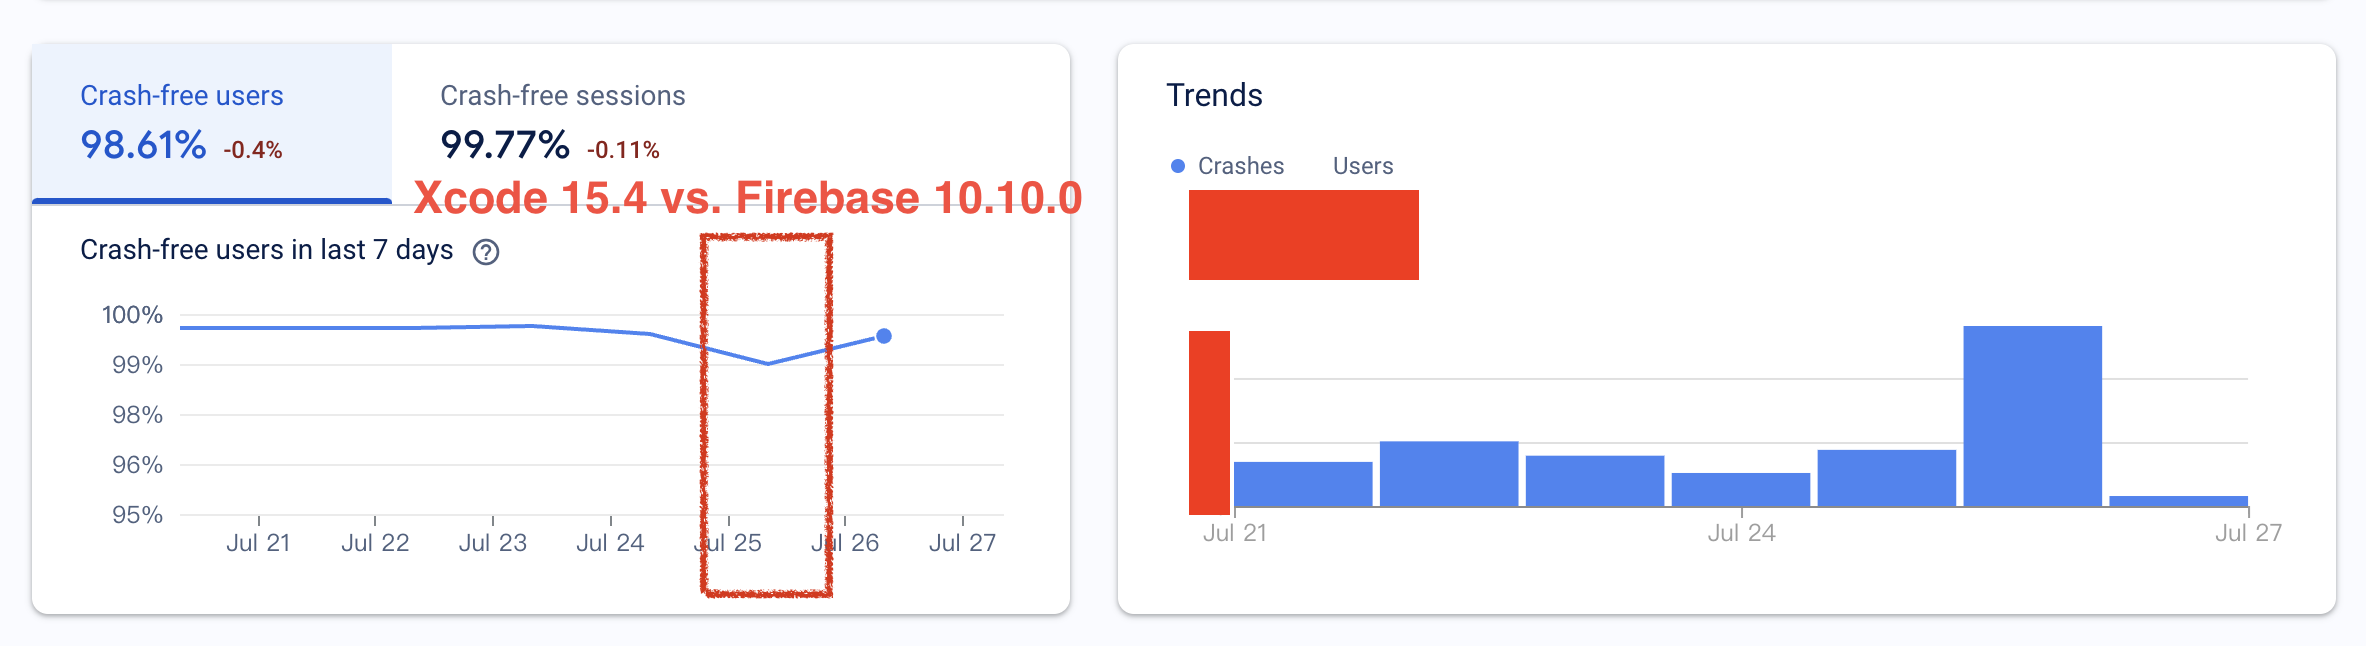Screen dimensions: 2366x646
Task: Open the help icon next to last 7 days
Action: [x=486, y=252]
